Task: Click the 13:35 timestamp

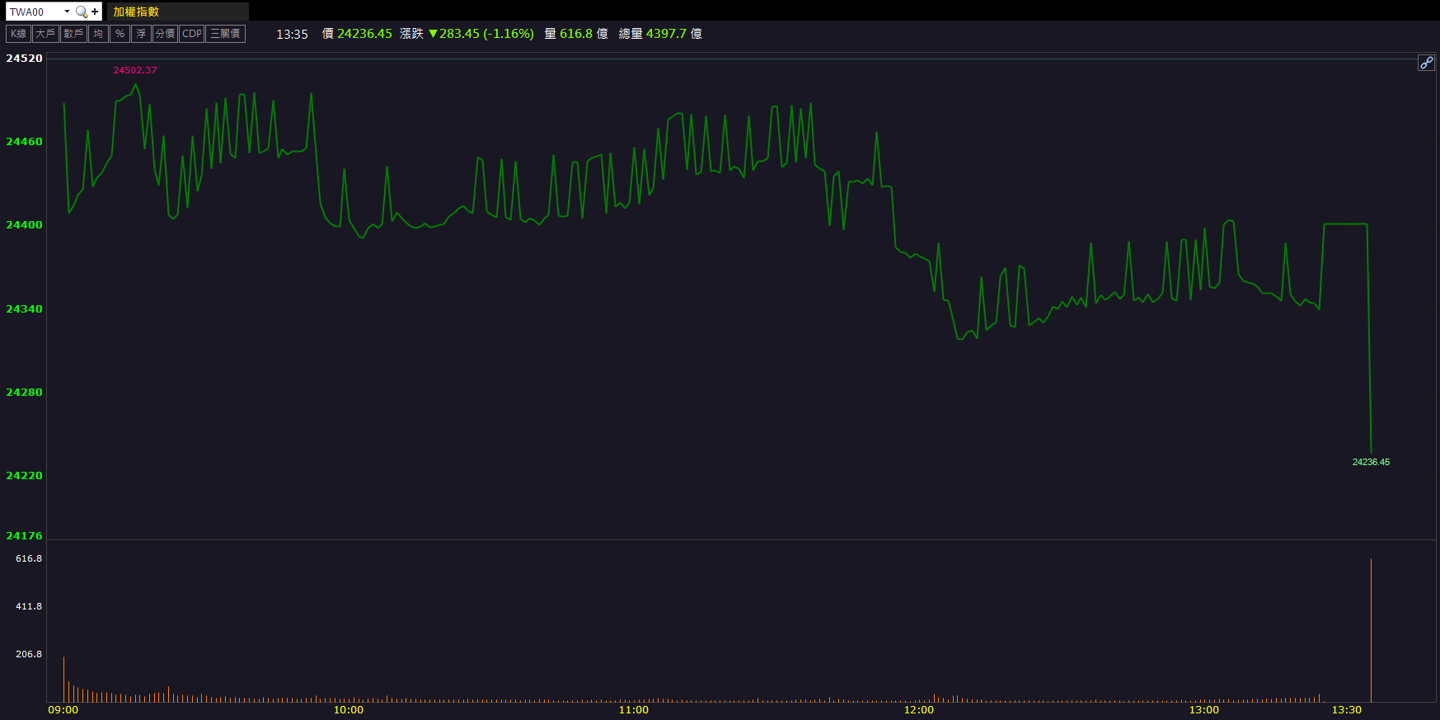Action: pos(292,33)
